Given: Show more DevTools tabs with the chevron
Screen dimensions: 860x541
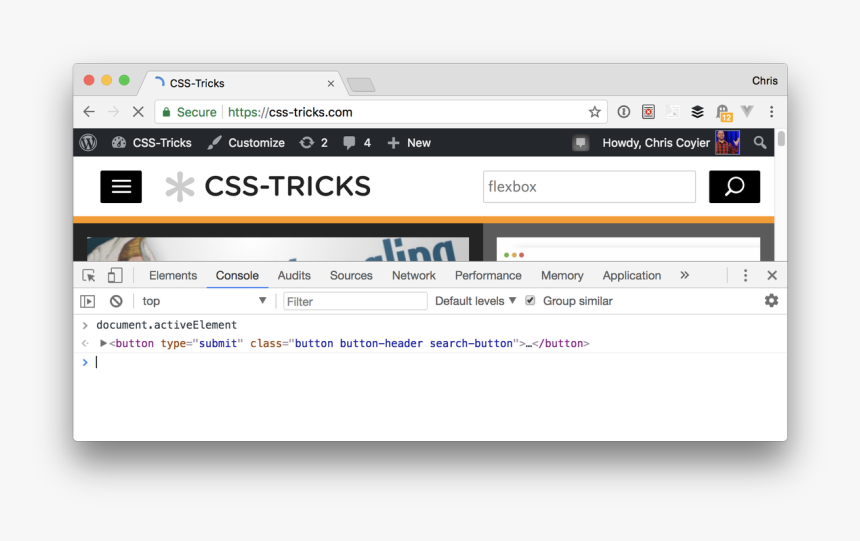Looking at the screenshot, I should (x=684, y=275).
